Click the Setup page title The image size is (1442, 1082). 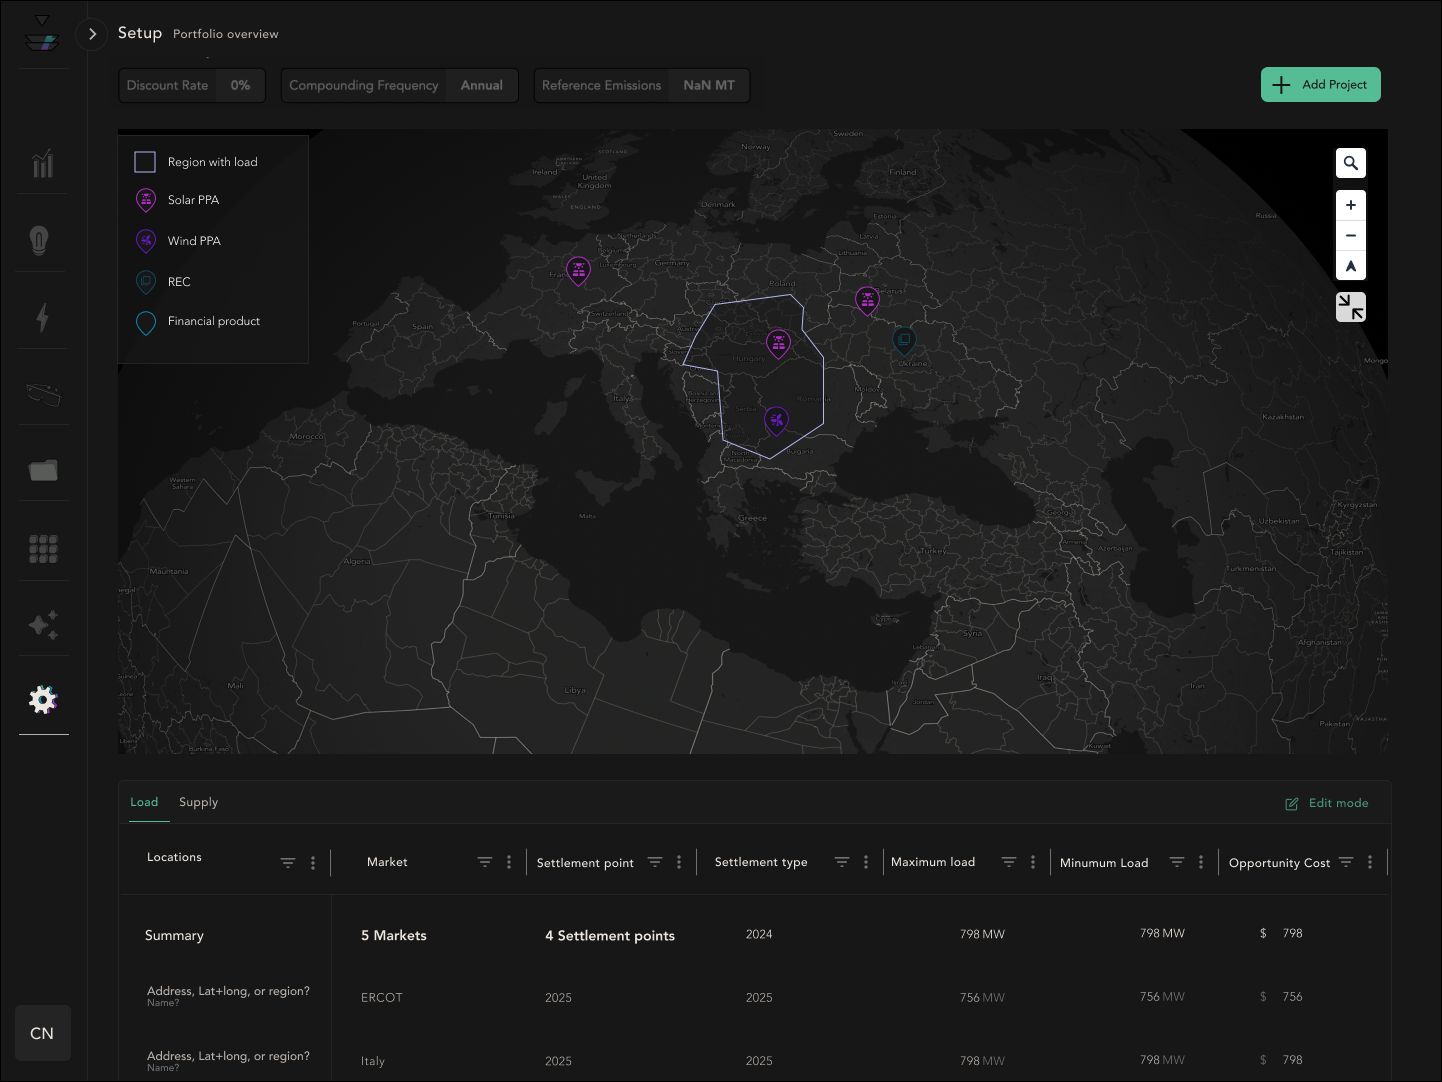click(140, 33)
